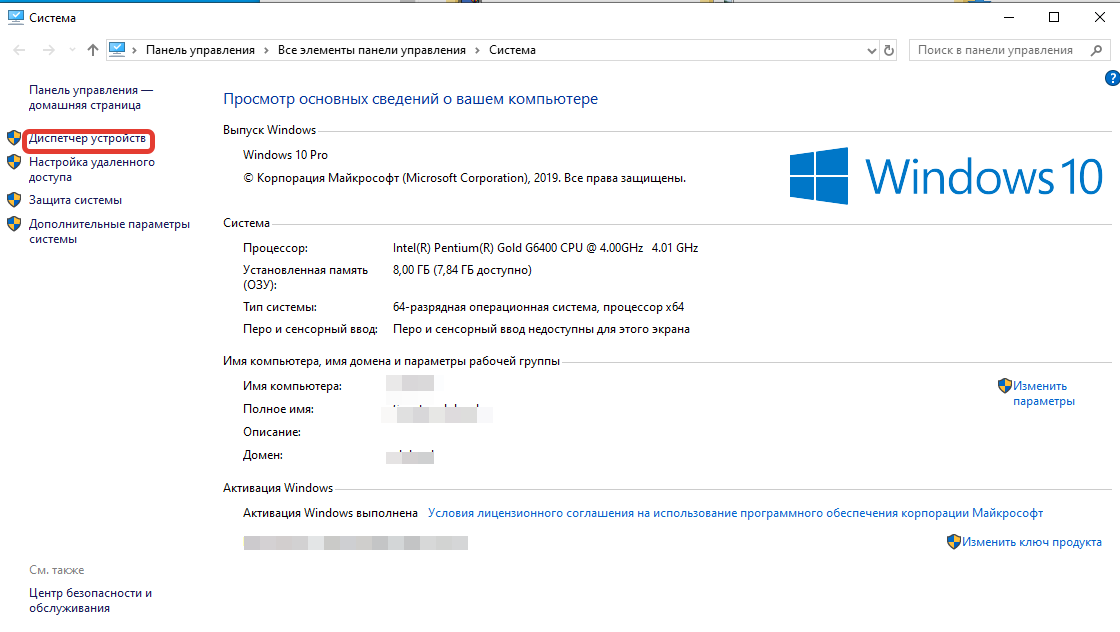This screenshot has width=1120, height=632.
Task: Open recent locations dropdown arrow
Action: (x=72, y=50)
